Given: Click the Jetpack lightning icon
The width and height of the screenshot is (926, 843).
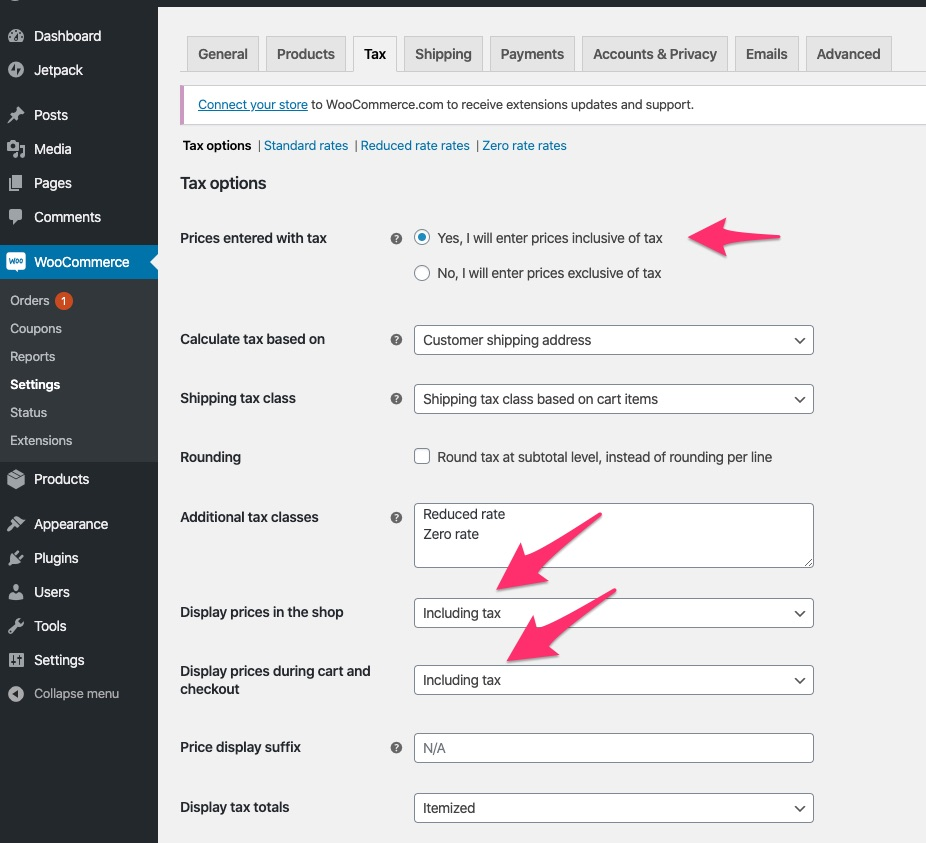Looking at the screenshot, I should tap(16, 70).
